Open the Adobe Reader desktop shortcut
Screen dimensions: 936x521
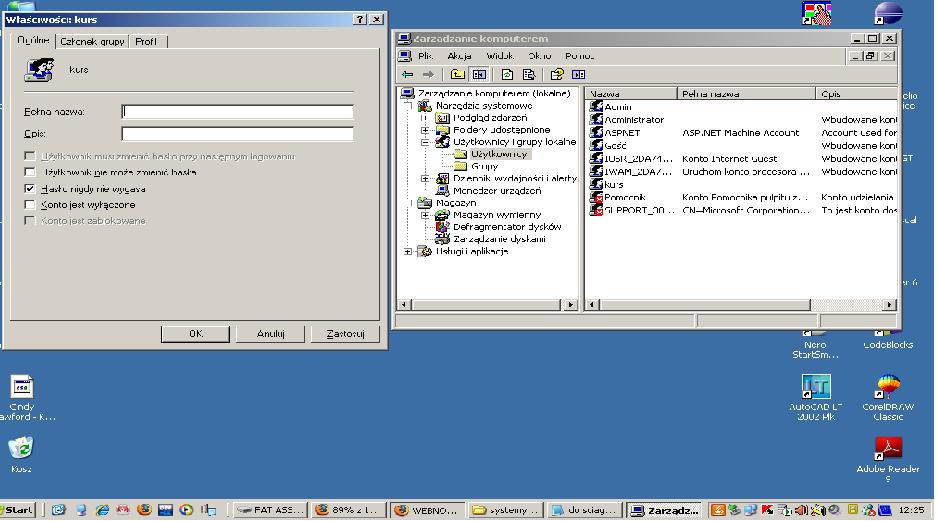click(888, 448)
